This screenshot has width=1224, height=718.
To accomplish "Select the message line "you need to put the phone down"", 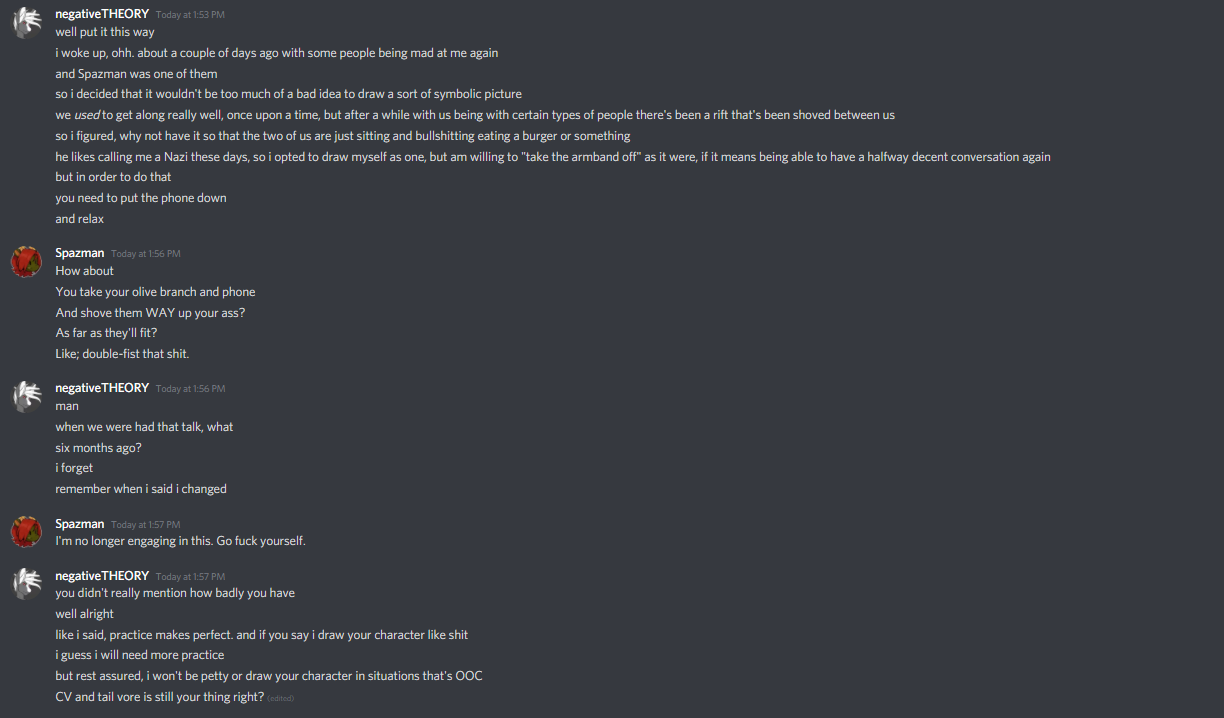I will pyautogui.click(x=141, y=198).
